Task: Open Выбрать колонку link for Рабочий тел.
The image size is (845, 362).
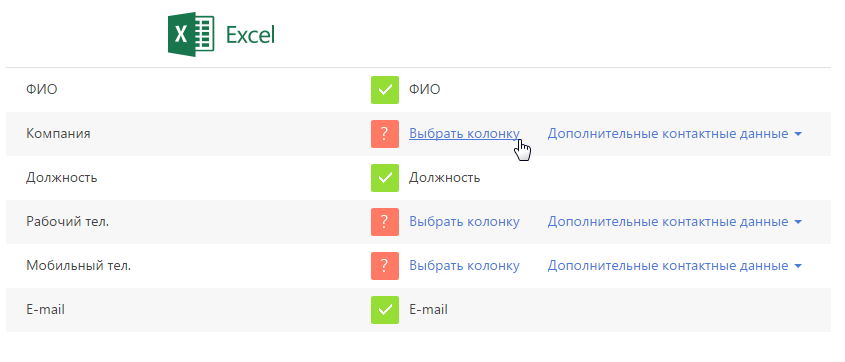Action: pos(464,222)
